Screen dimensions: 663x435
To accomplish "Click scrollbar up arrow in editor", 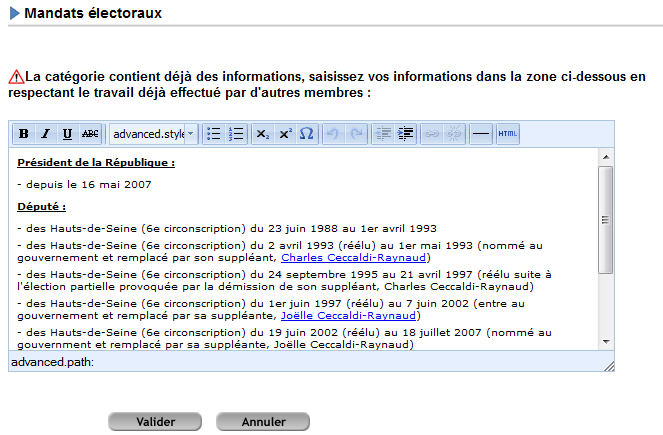I will [605, 156].
